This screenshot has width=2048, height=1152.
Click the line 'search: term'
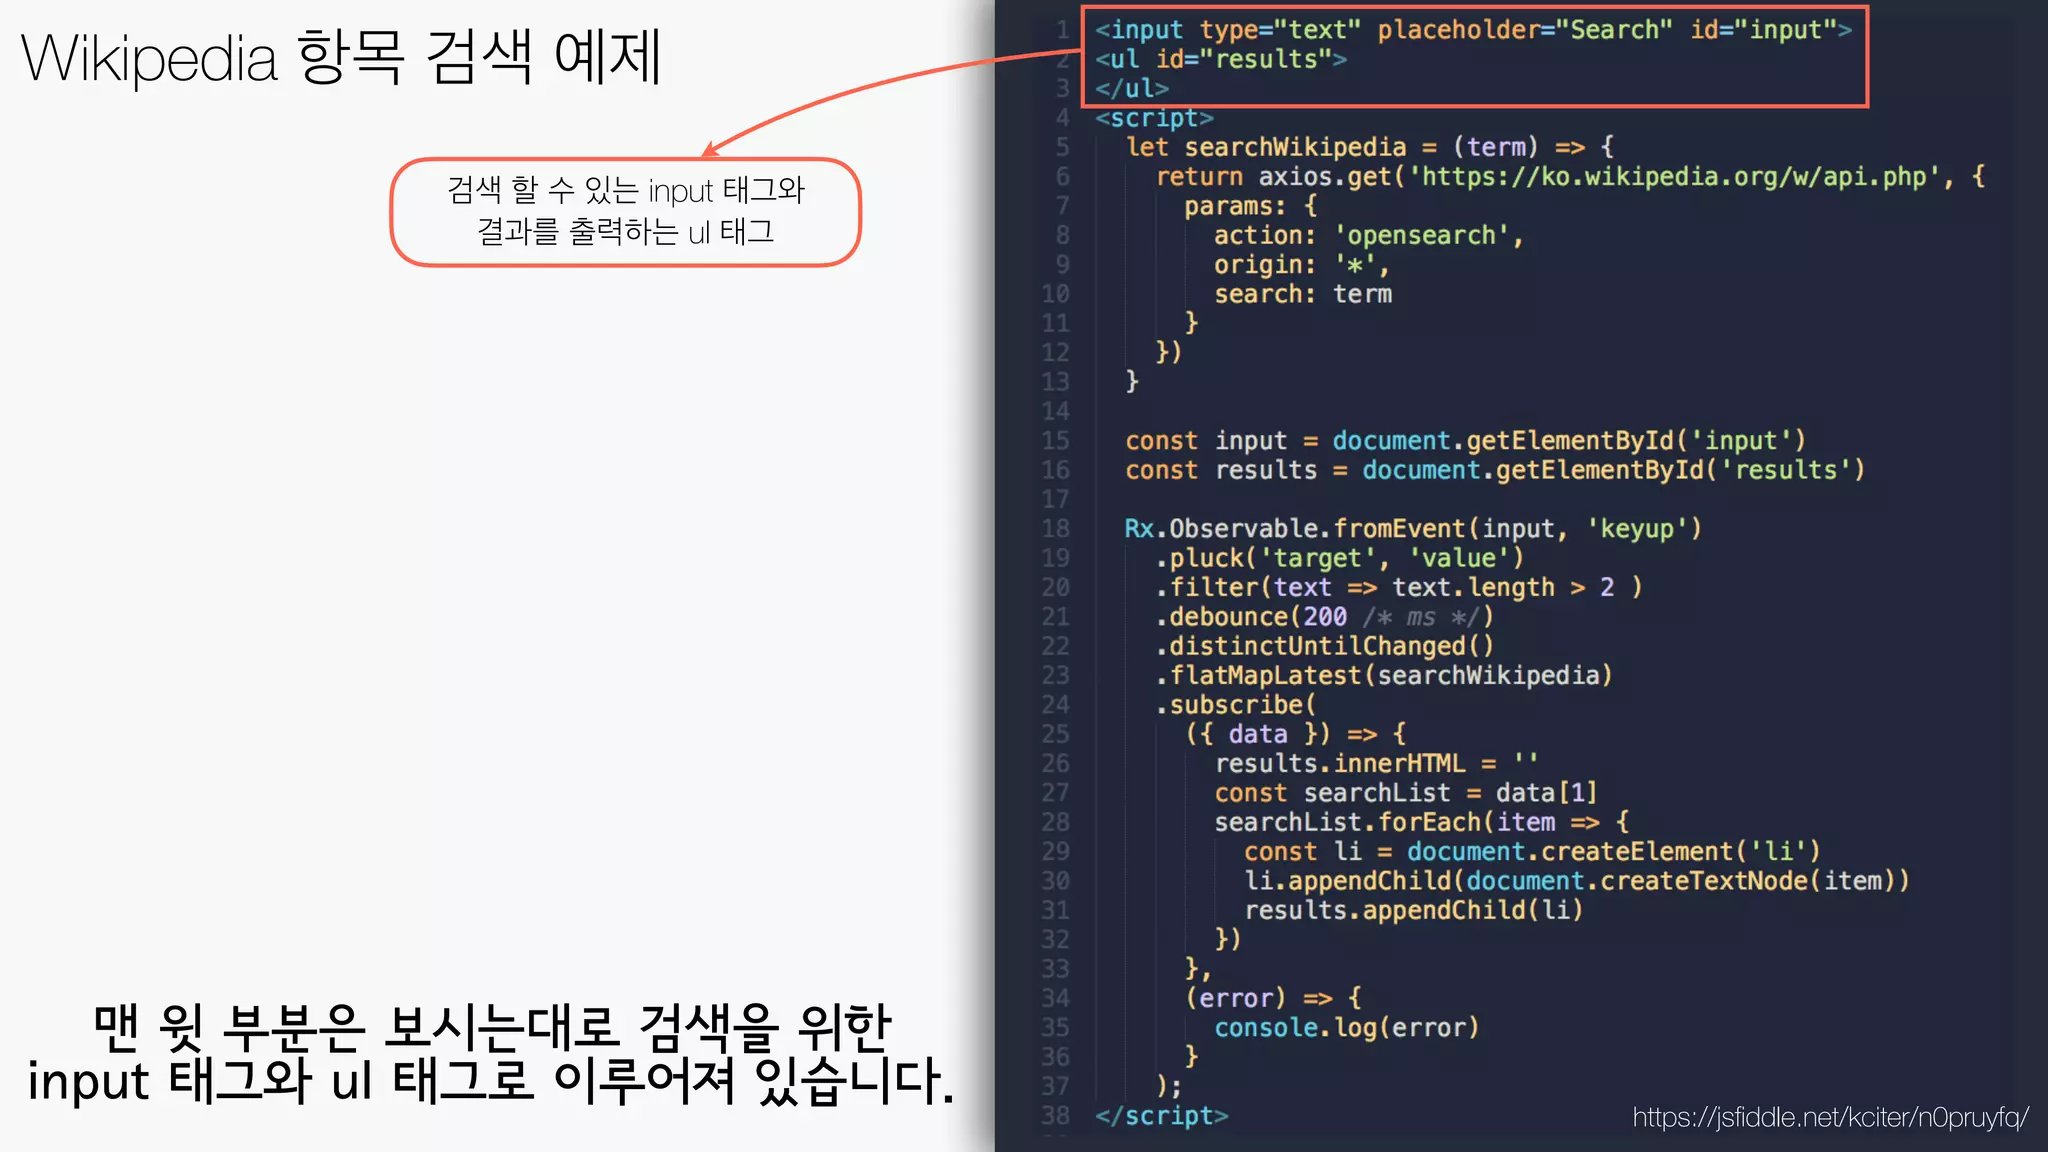coord(1303,294)
